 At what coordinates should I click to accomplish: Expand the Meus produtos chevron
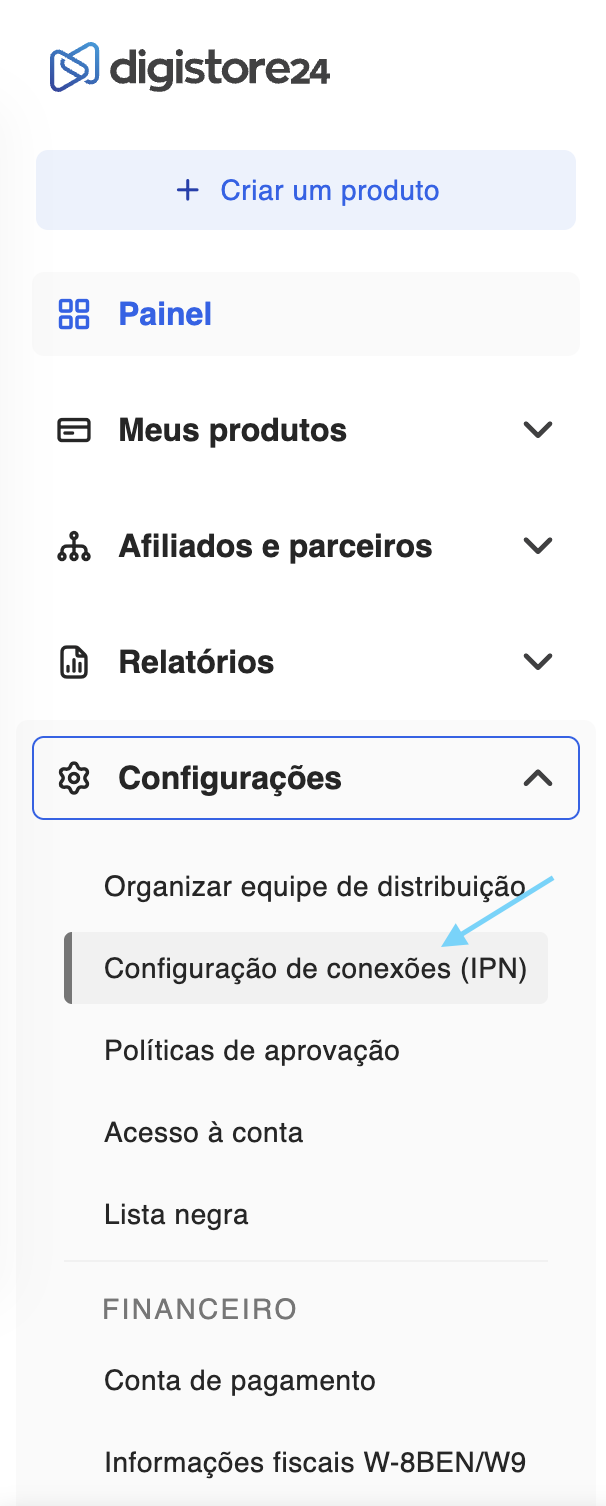pyautogui.click(x=538, y=430)
